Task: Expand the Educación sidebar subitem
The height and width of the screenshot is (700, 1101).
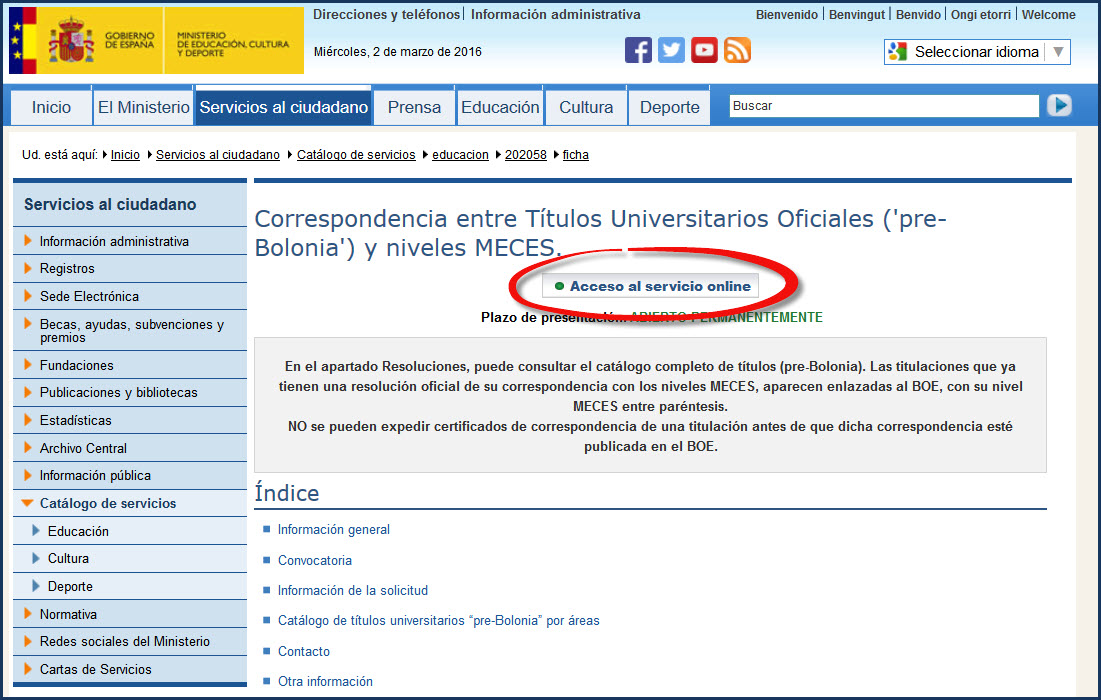Action: tap(78, 531)
